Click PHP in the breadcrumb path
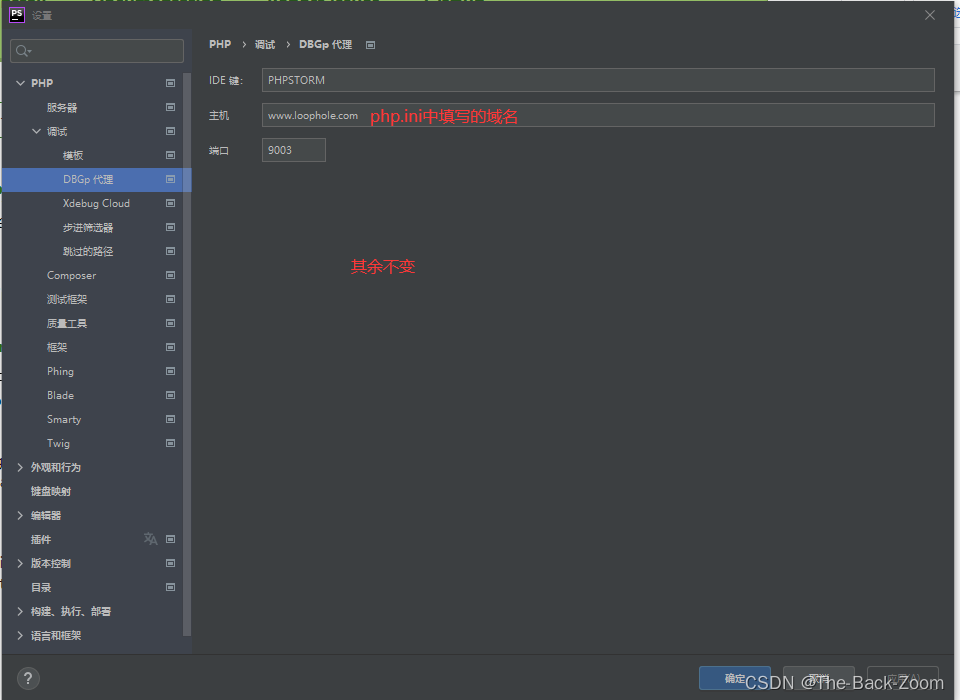960x700 pixels. pos(220,44)
